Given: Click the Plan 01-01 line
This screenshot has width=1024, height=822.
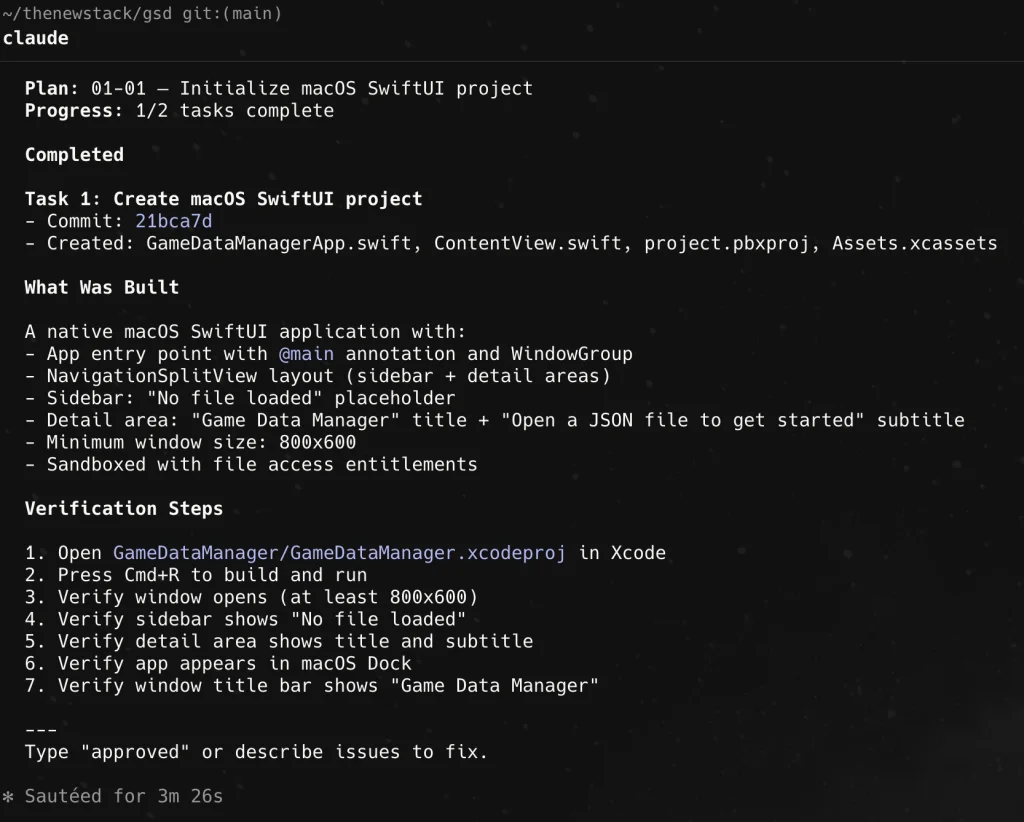Looking at the screenshot, I should [279, 88].
